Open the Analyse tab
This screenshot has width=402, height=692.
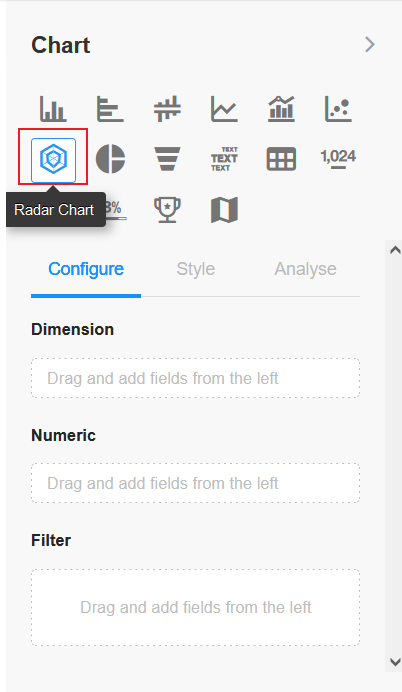click(305, 269)
